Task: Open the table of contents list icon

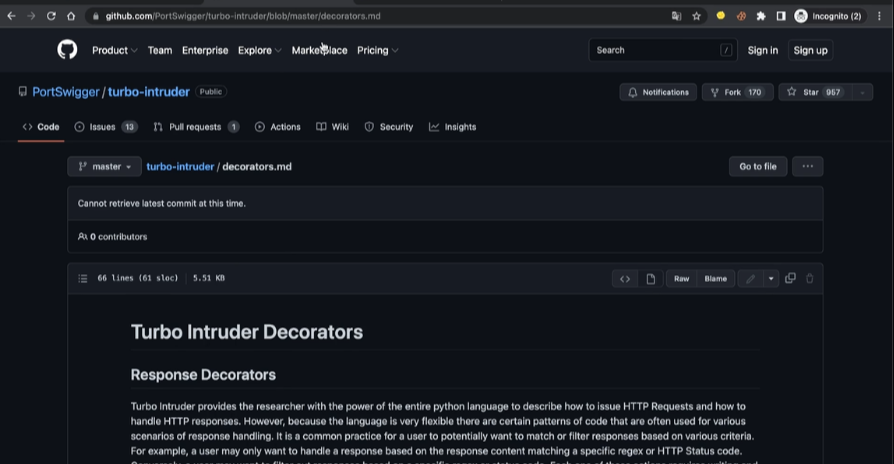Action: click(83, 278)
